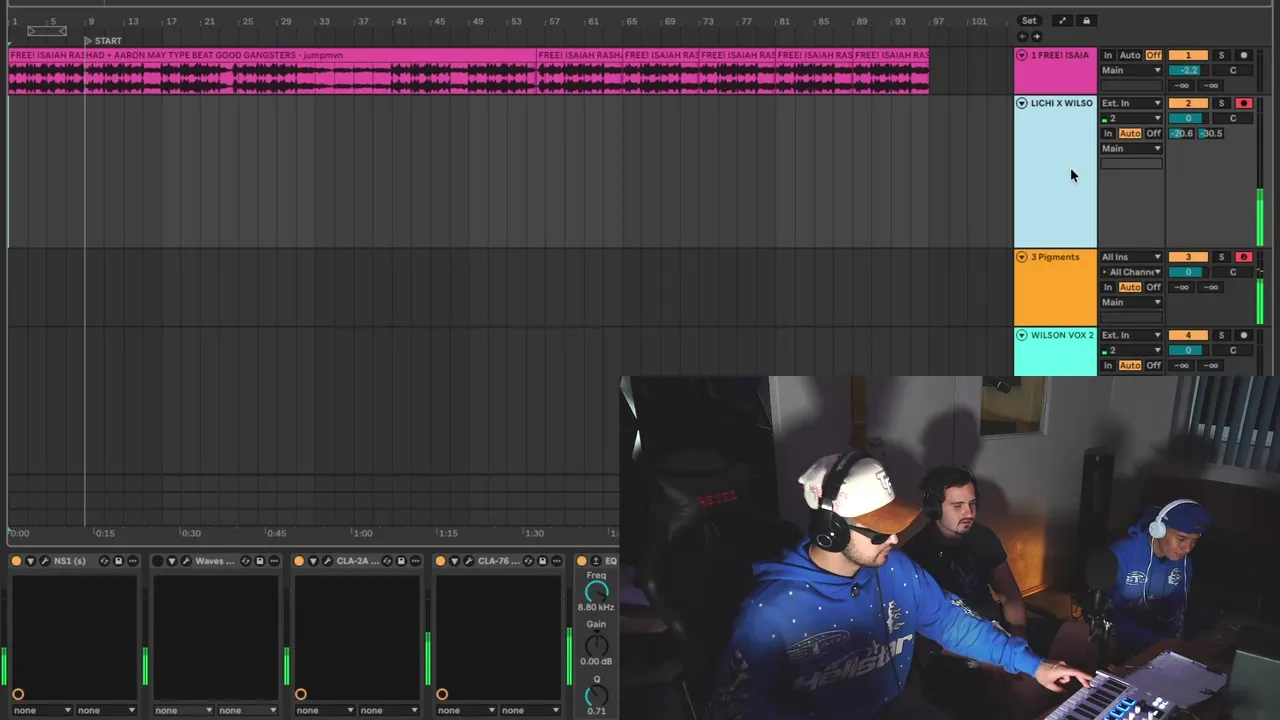Screen dimensions: 1280x720
Task: Toggle the 3 Pigments track activator button
Action: tap(1188, 257)
